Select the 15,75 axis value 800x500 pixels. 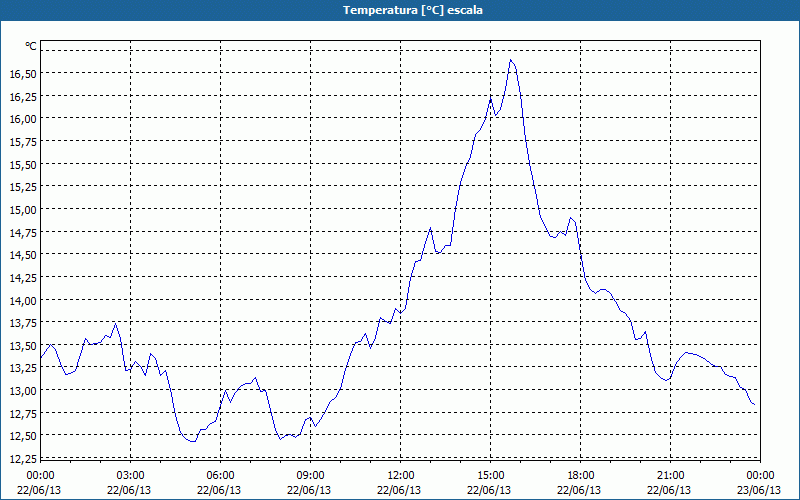click(x=23, y=142)
